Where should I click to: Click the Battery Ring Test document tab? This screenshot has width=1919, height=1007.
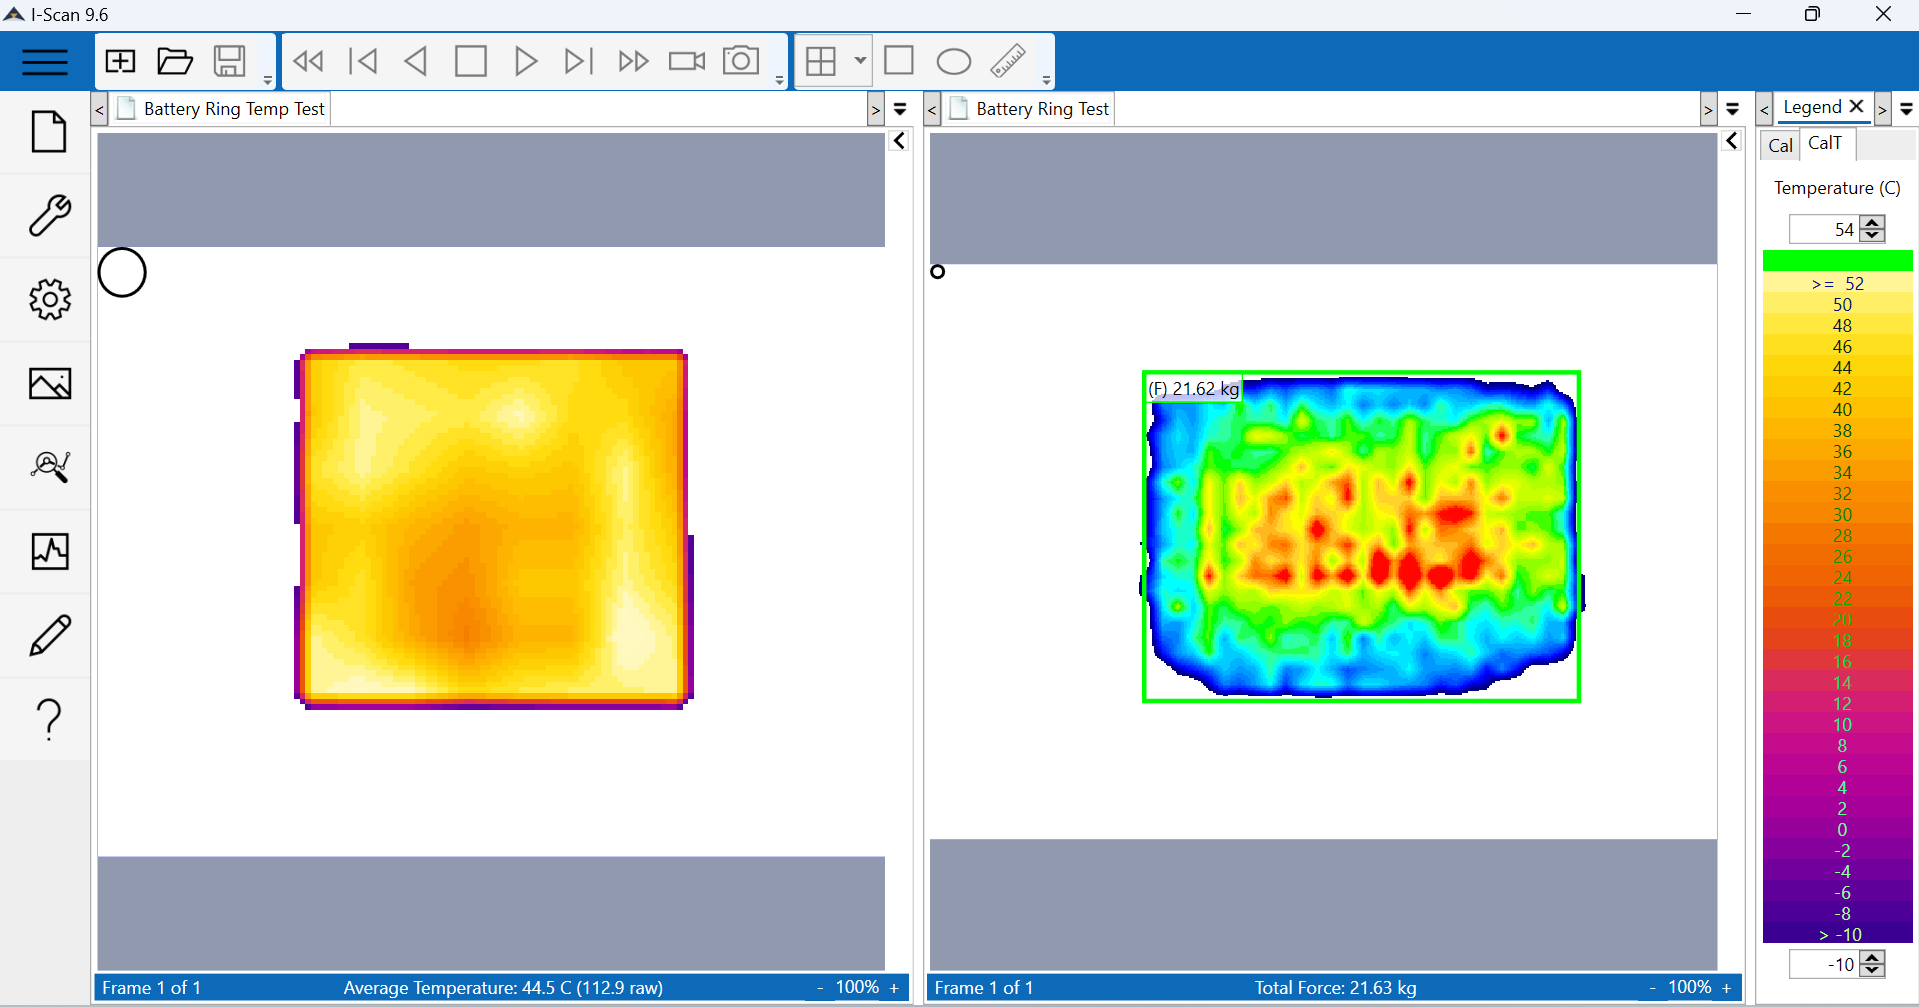point(1041,108)
